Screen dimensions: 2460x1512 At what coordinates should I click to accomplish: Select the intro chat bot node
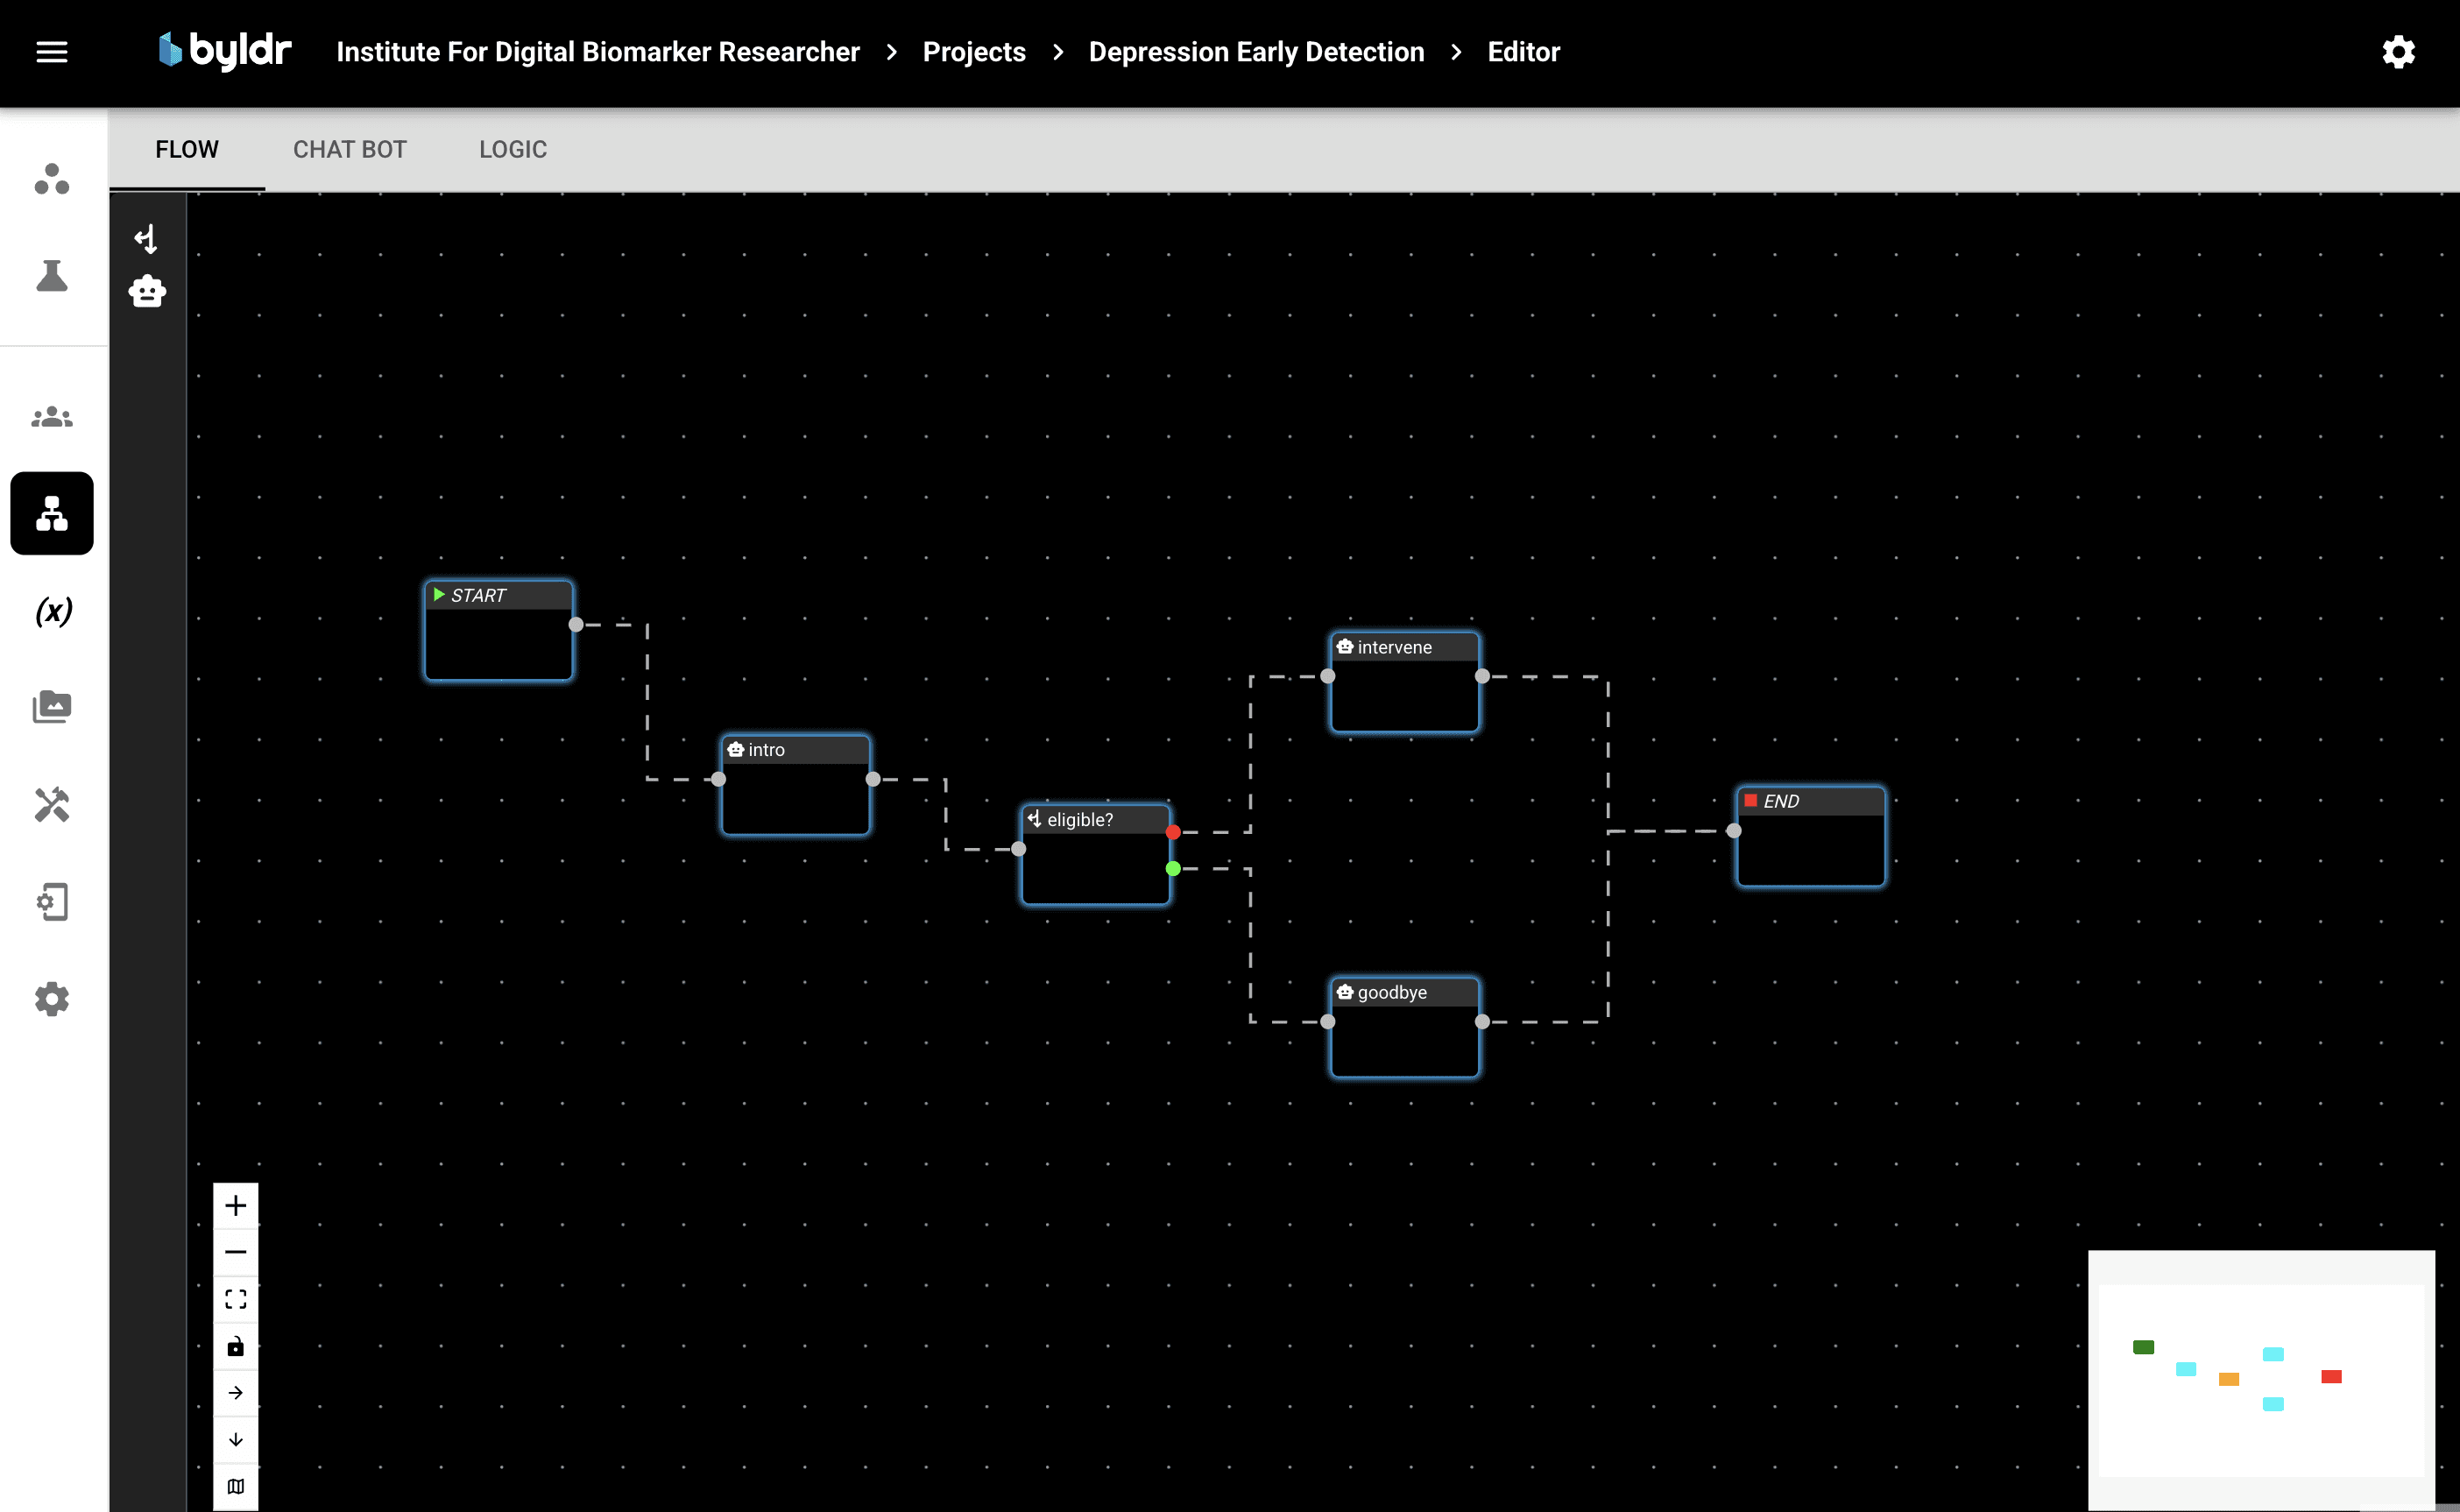tap(796, 785)
